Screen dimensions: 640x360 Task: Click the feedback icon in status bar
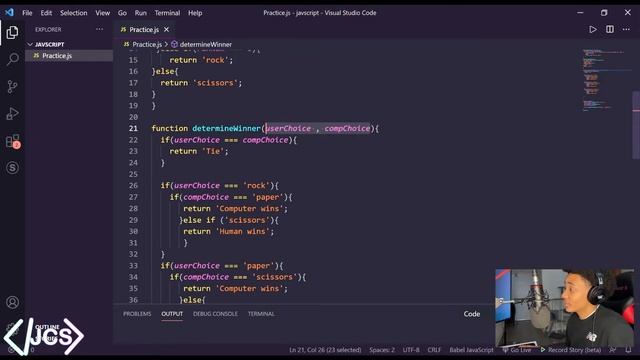point(613,350)
